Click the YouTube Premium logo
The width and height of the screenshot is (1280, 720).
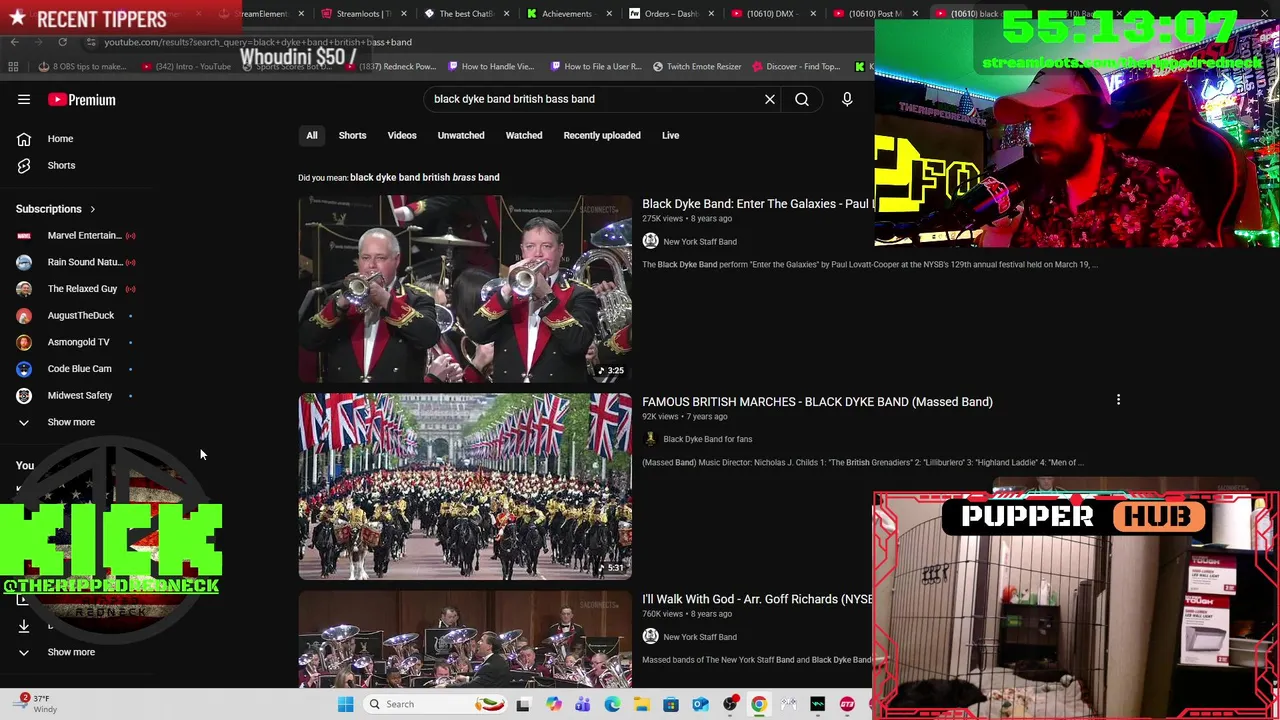[x=82, y=99]
